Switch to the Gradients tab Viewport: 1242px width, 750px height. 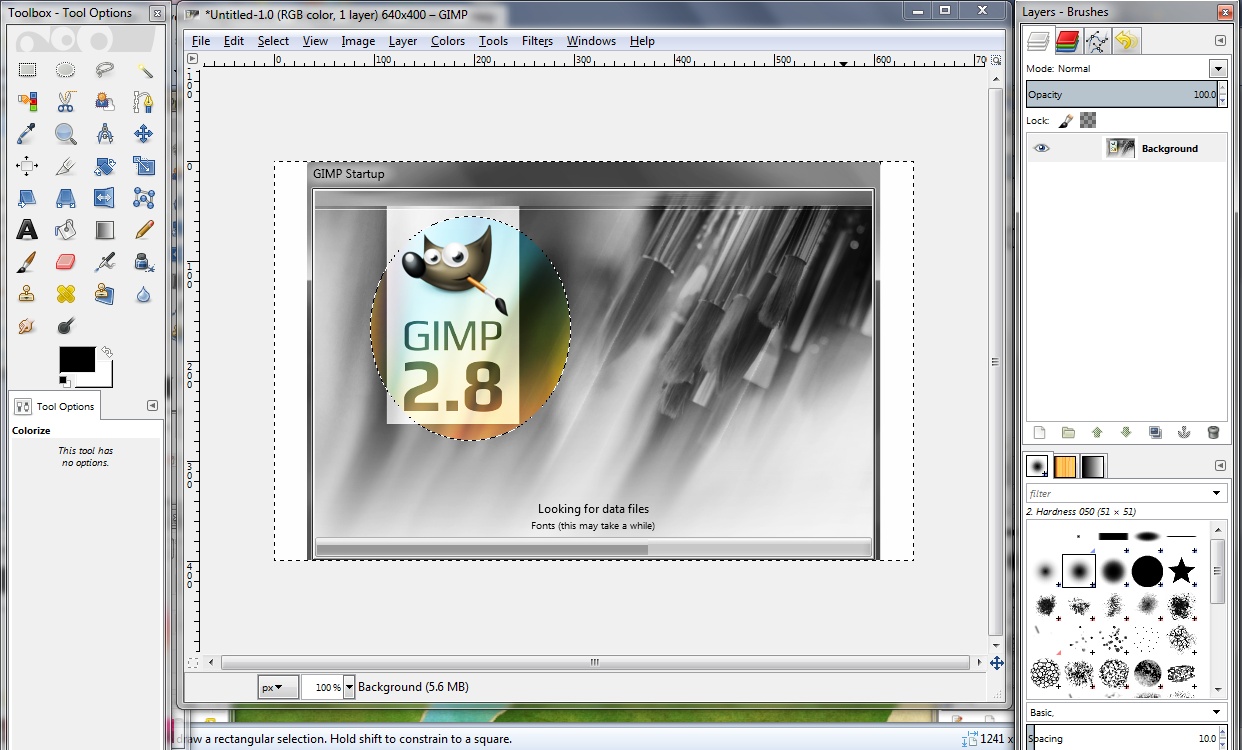click(1093, 466)
